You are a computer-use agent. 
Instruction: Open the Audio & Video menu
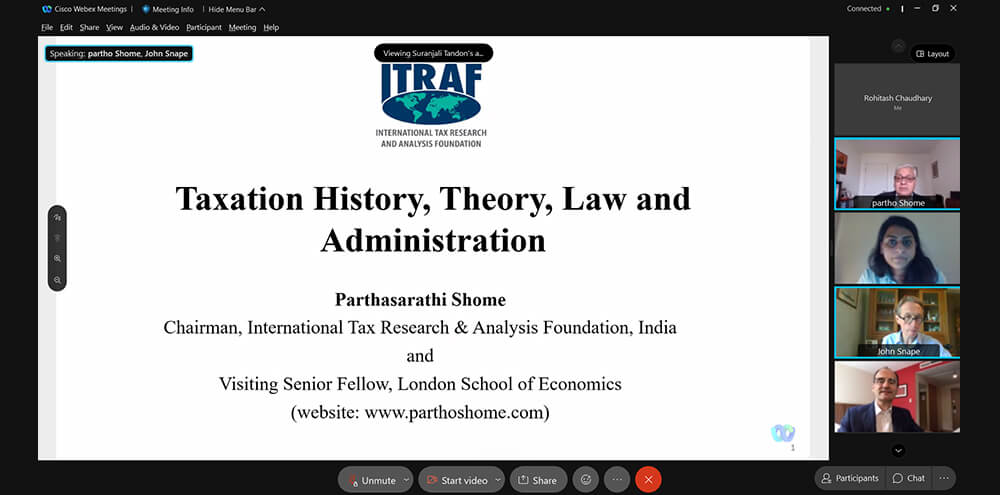tap(154, 27)
